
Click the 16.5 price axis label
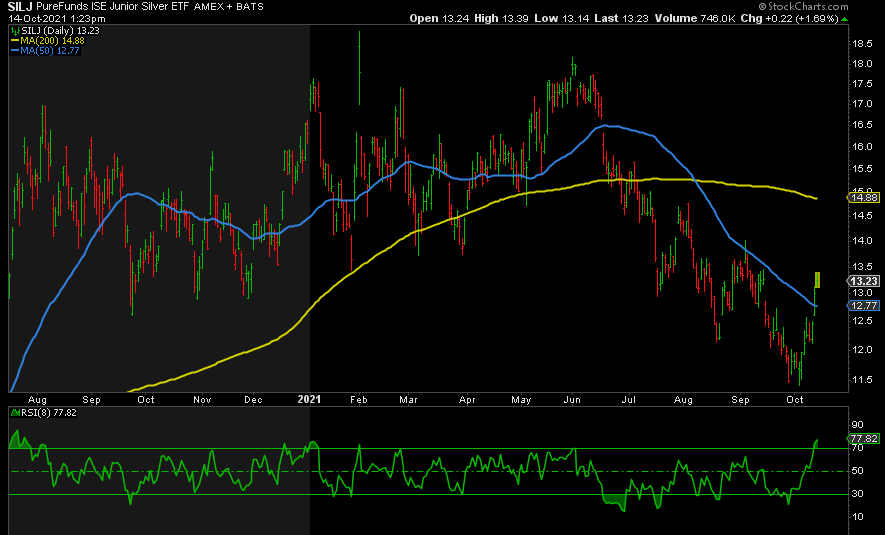point(862,125)
